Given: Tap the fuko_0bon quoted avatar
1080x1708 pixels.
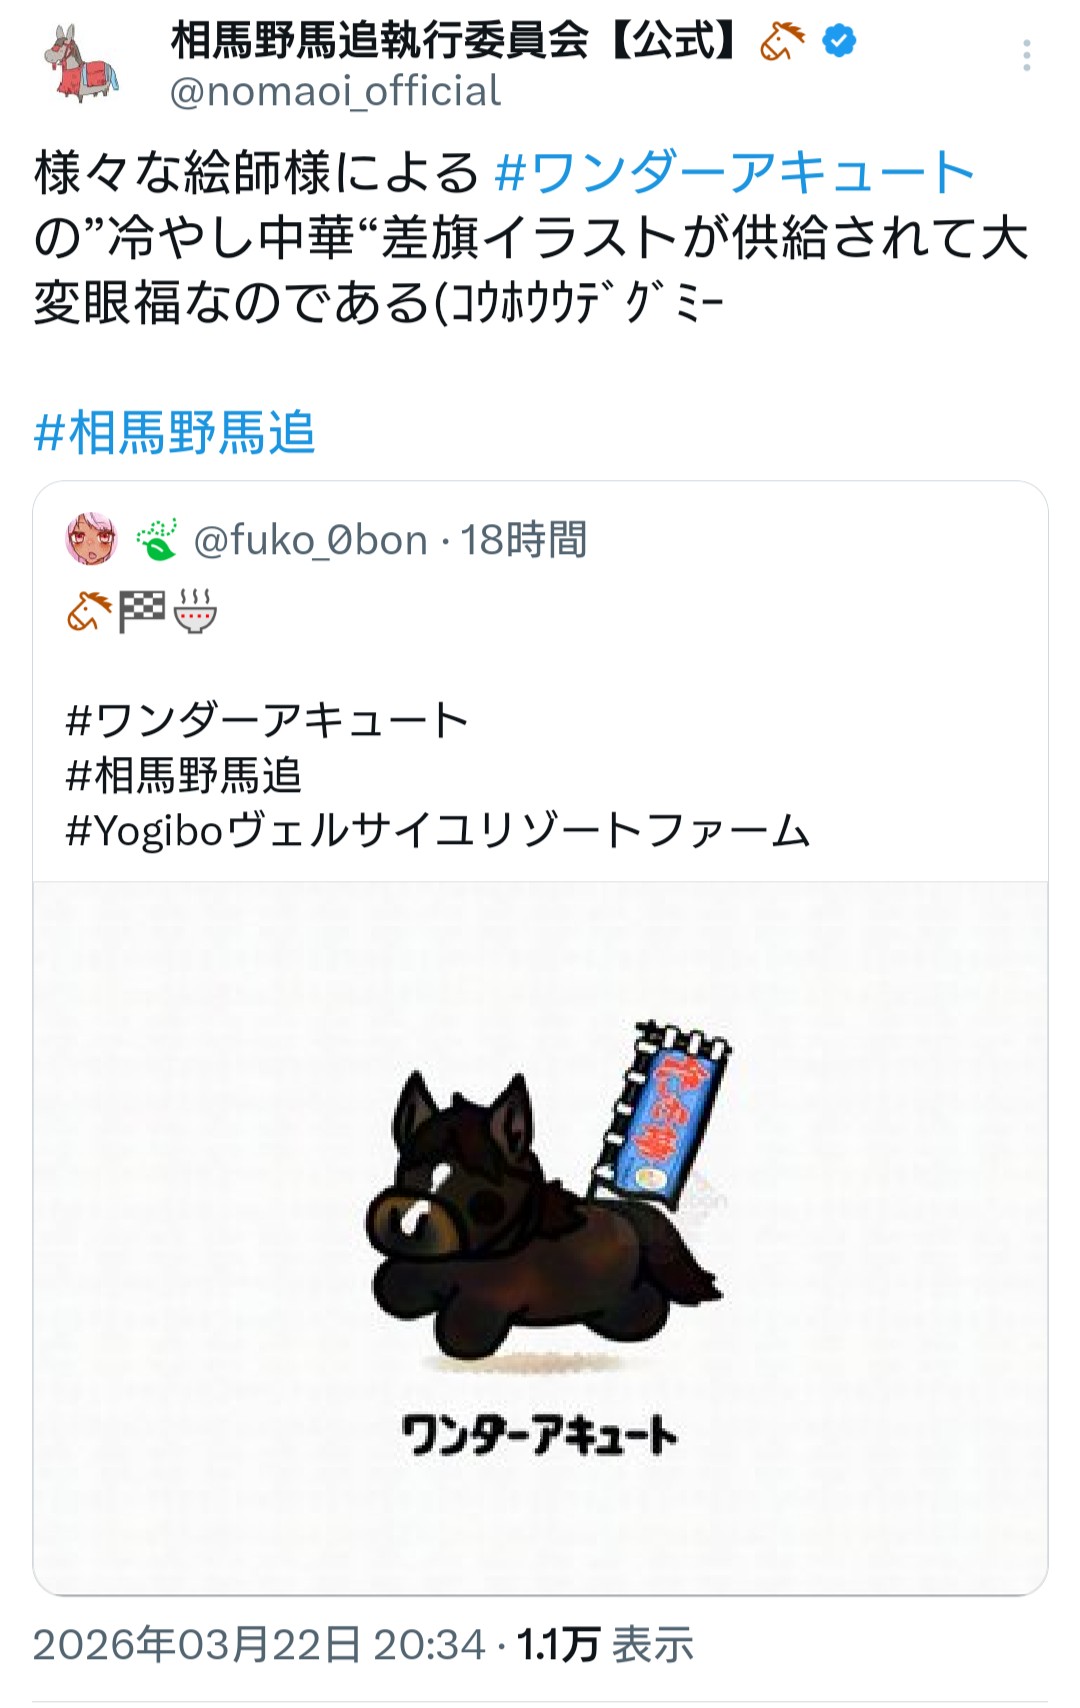Looking at the screenshot, I should coord(92,540).
